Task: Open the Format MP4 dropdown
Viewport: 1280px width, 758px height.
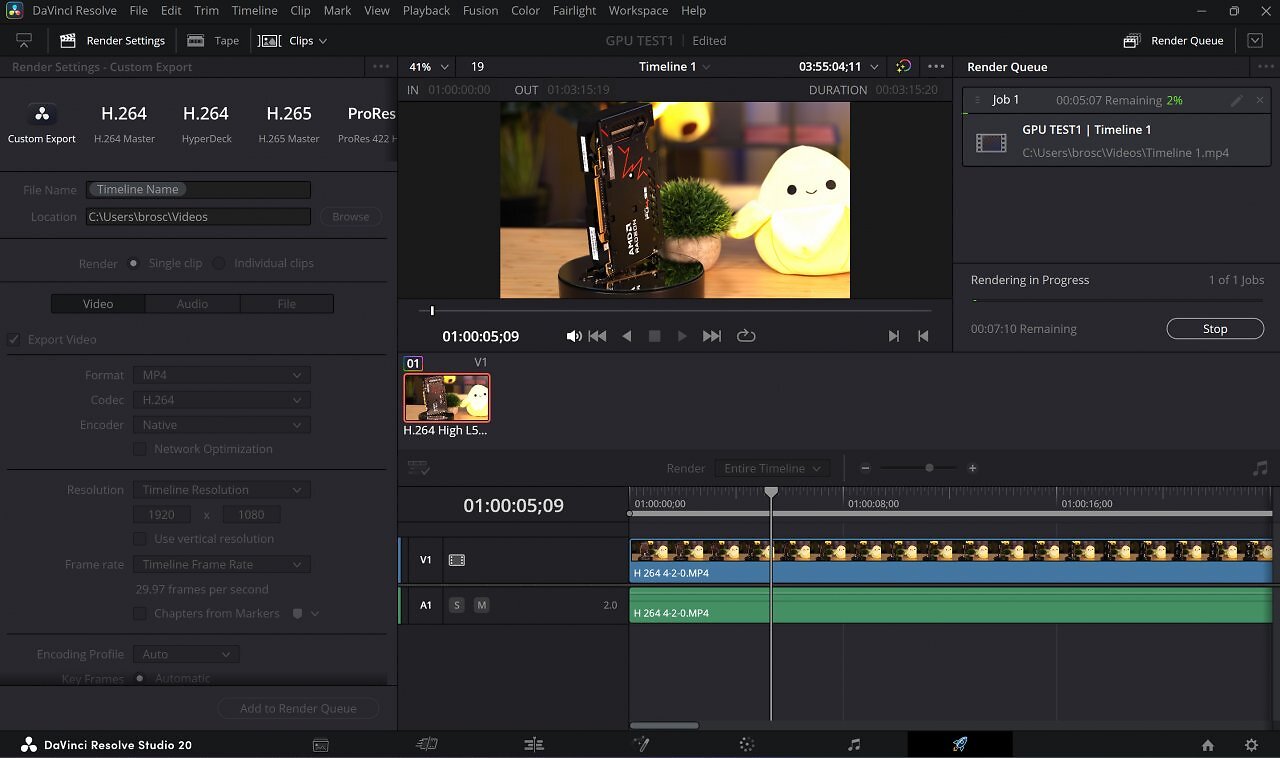Action: [x=221, y=375]
